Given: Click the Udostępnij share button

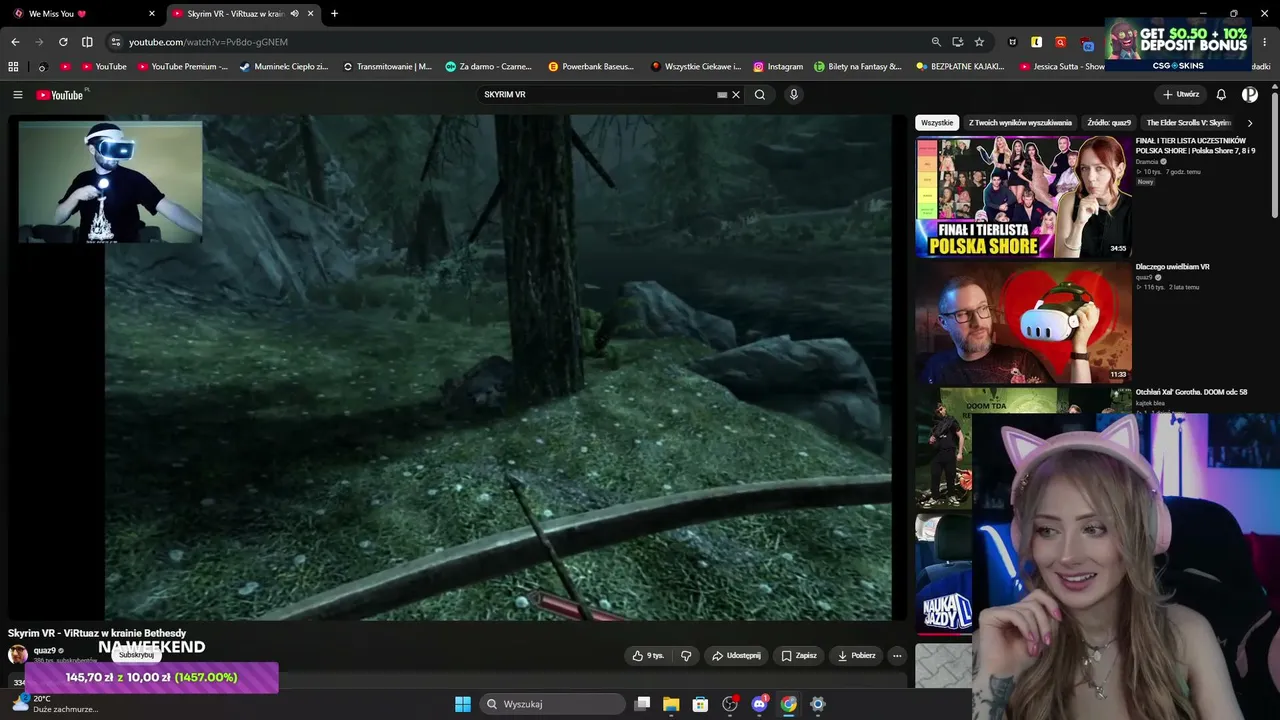Looking at the screenshot, I should pyautogui.click(x=736, y=656).
